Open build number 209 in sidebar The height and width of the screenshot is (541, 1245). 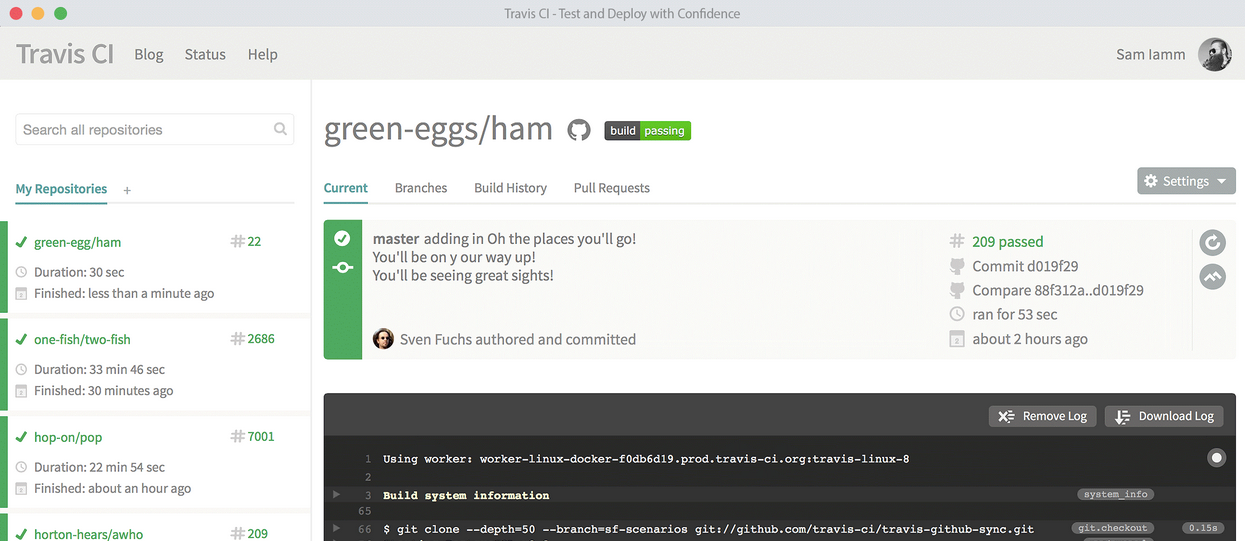[257, 534]
